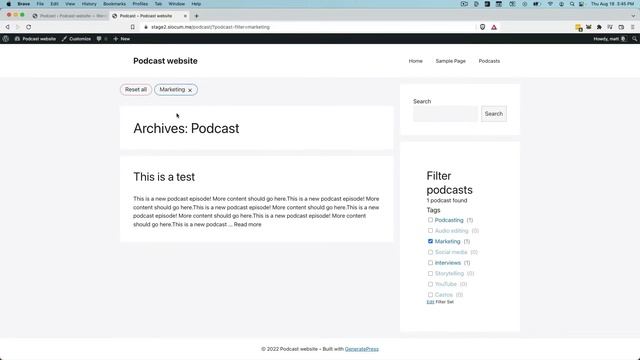This screenshot has height=360, width=640.
Task: Check the Podcasting tag checkbox
Action: (430, 220)
